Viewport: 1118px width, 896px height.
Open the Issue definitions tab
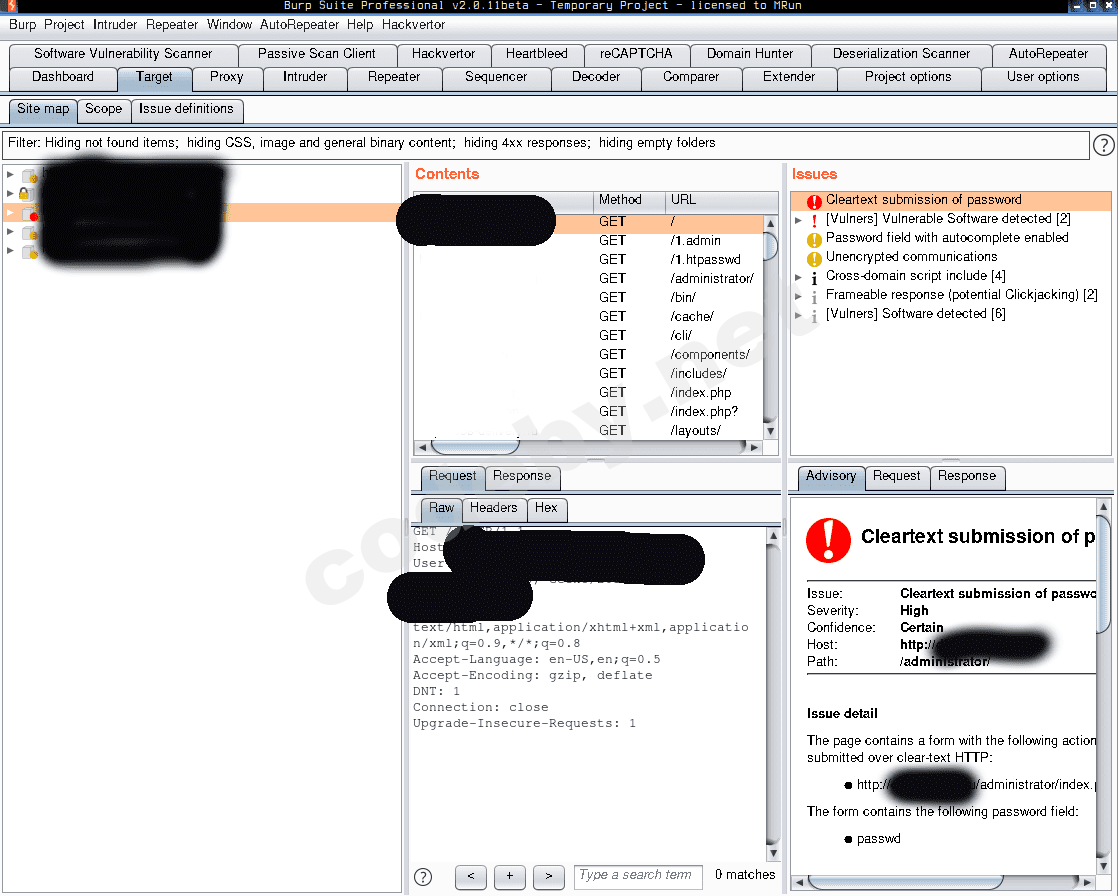186,109
